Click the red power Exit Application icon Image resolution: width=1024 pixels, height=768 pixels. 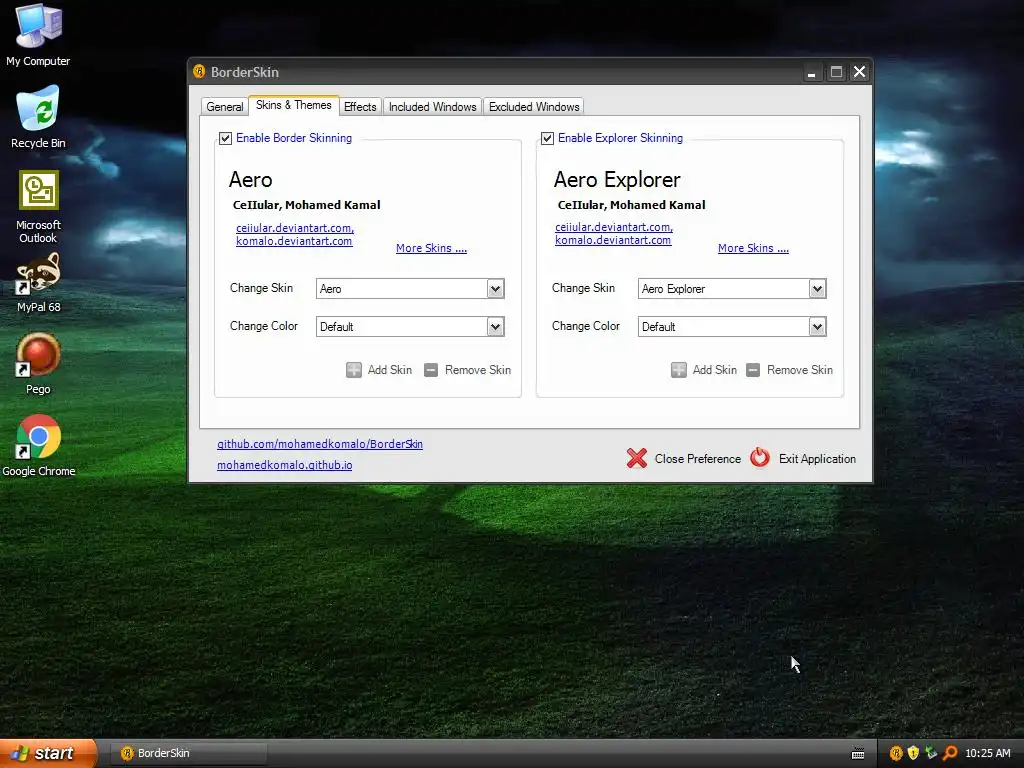[x=760, y=458]
